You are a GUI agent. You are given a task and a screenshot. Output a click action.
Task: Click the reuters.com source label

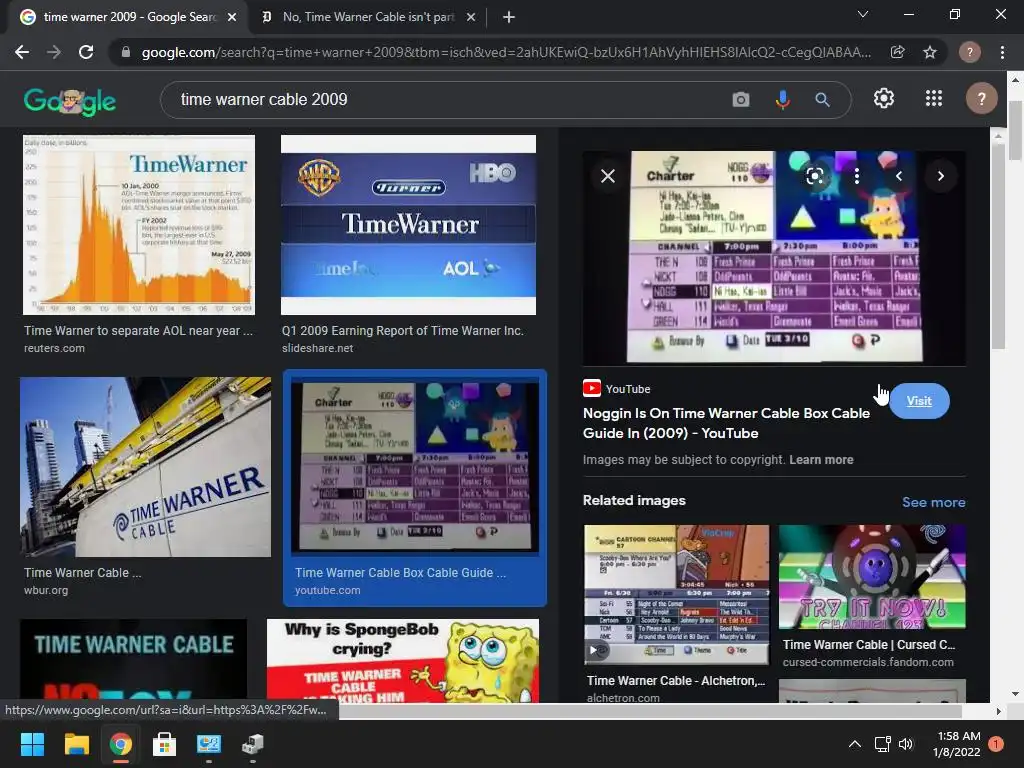(x=54, y=348)
